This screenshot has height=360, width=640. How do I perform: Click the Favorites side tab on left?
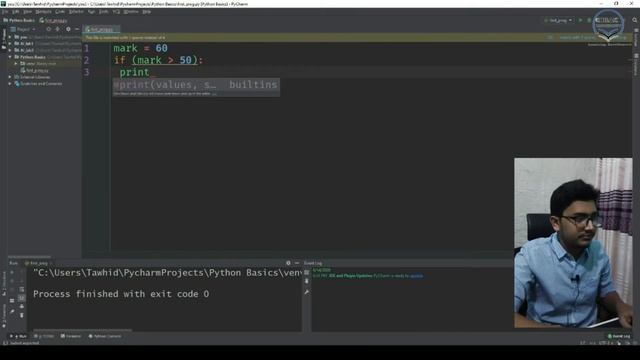(4, 316)
